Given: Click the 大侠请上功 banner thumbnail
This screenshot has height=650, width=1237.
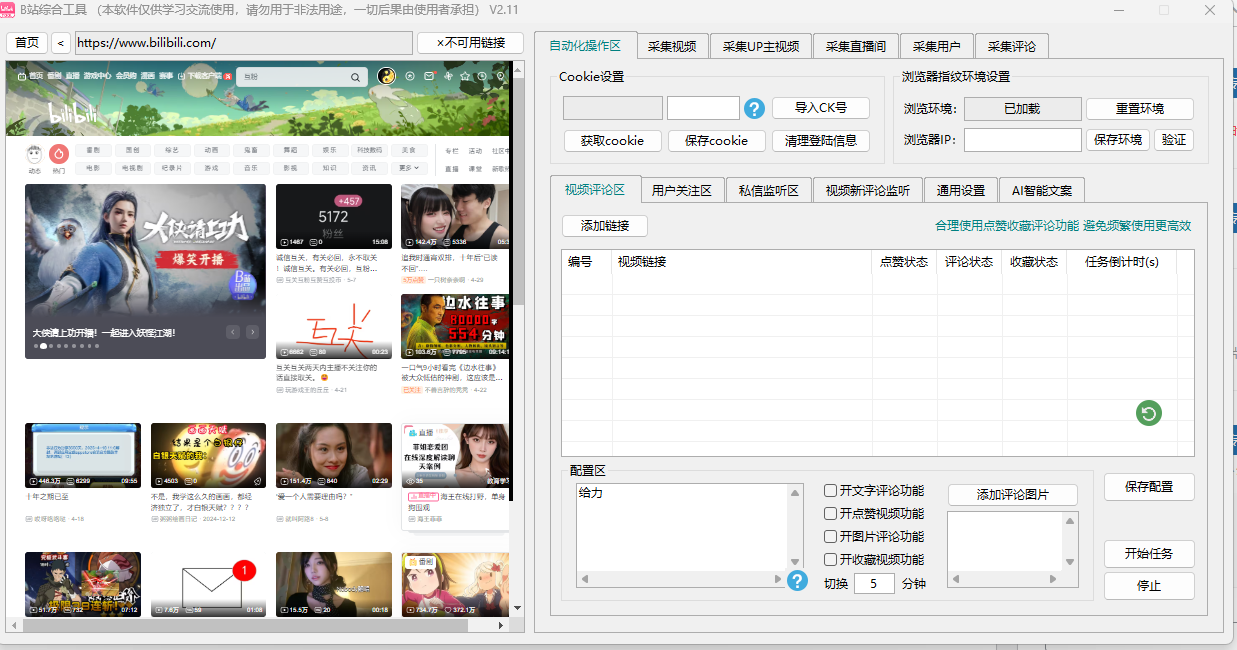Looking at the screenshot, I should point(145,271).
